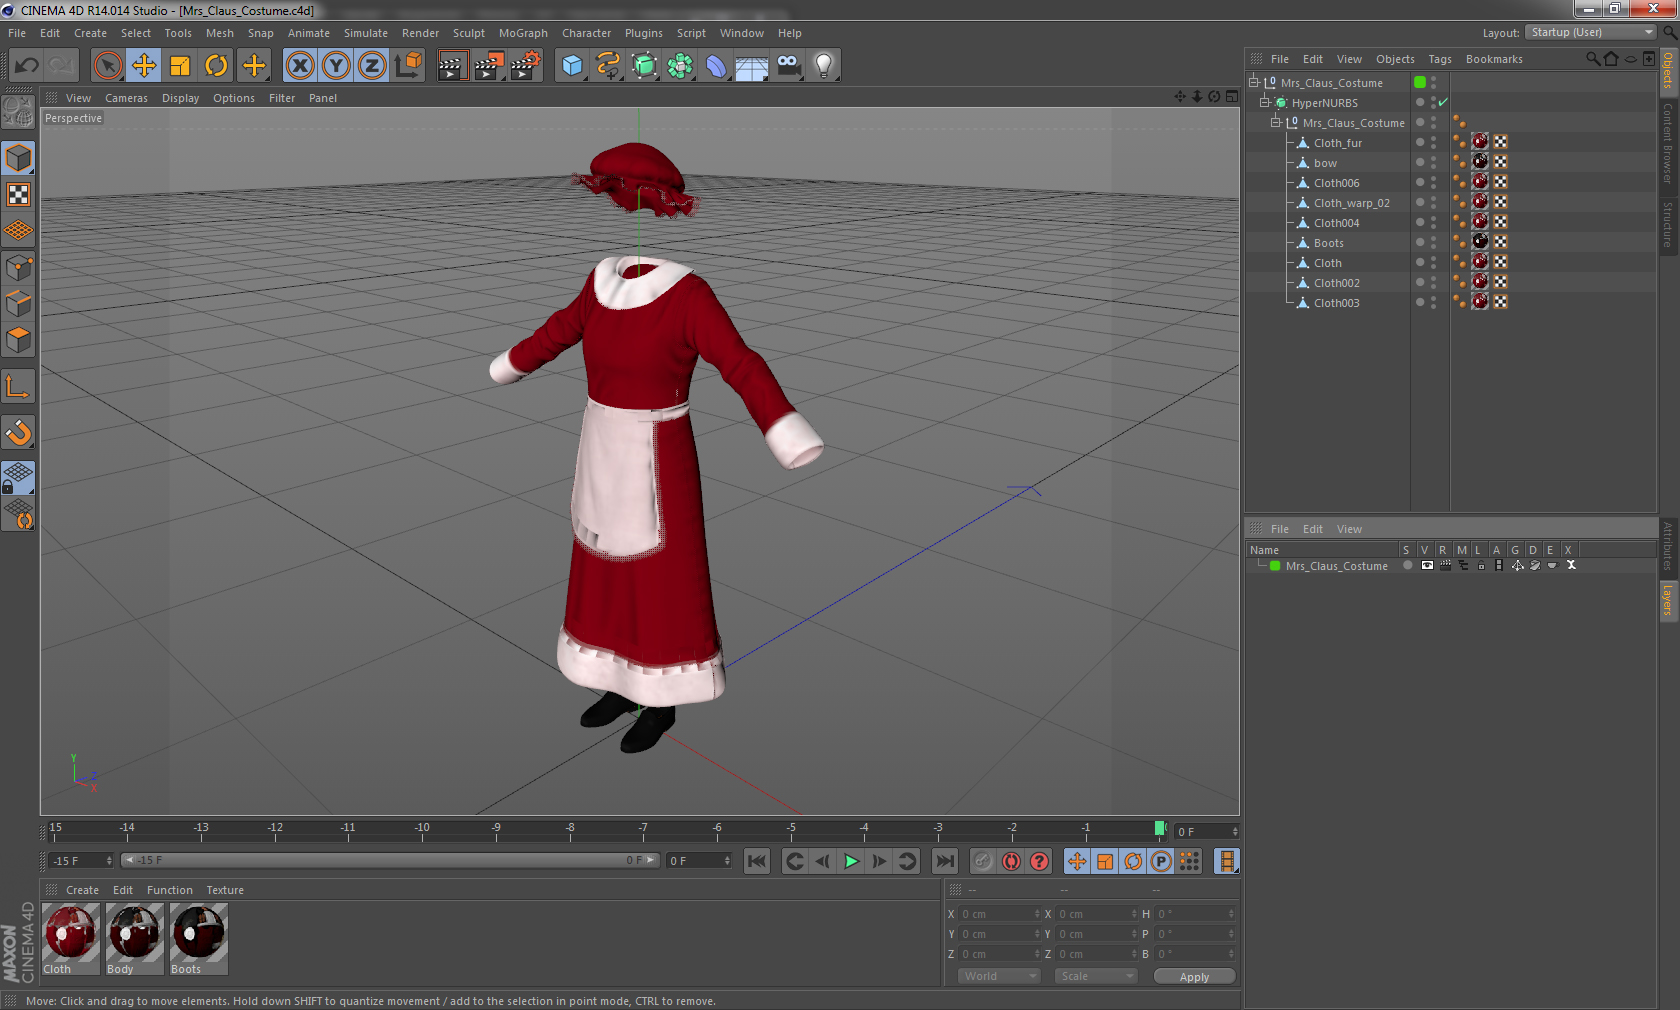Select the Boots material swatch
Screen dimensions: 1680x1010
click(x=199, y=939)
